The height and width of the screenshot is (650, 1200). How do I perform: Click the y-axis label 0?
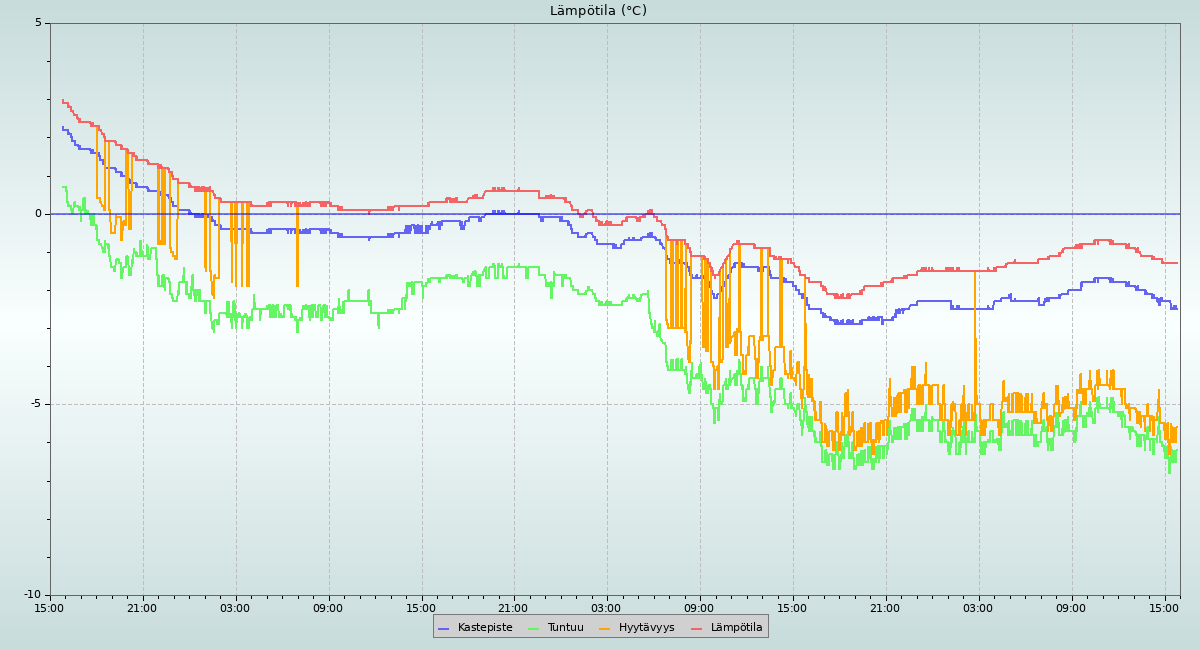click(x=39, y=214)
